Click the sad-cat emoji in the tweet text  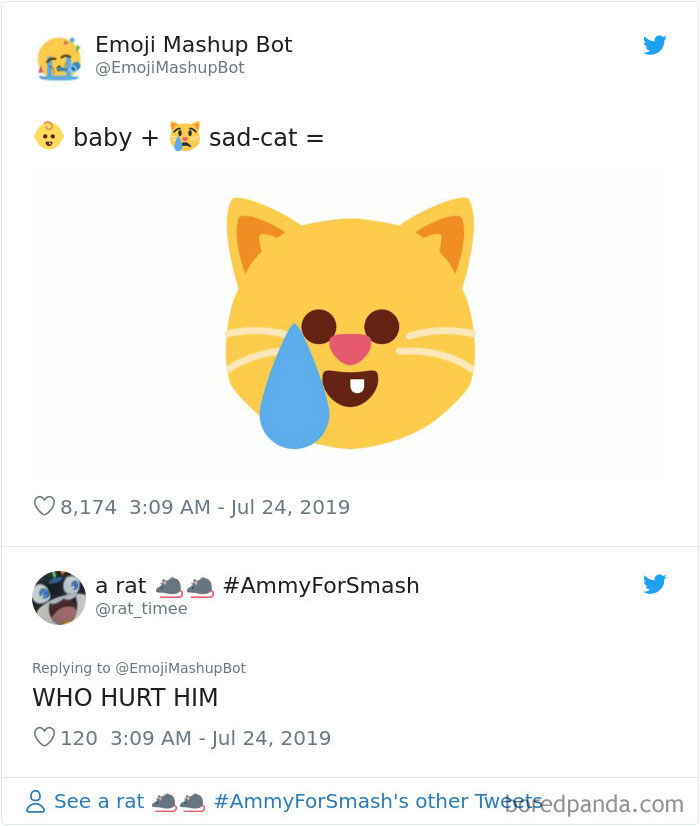[184, 137]
